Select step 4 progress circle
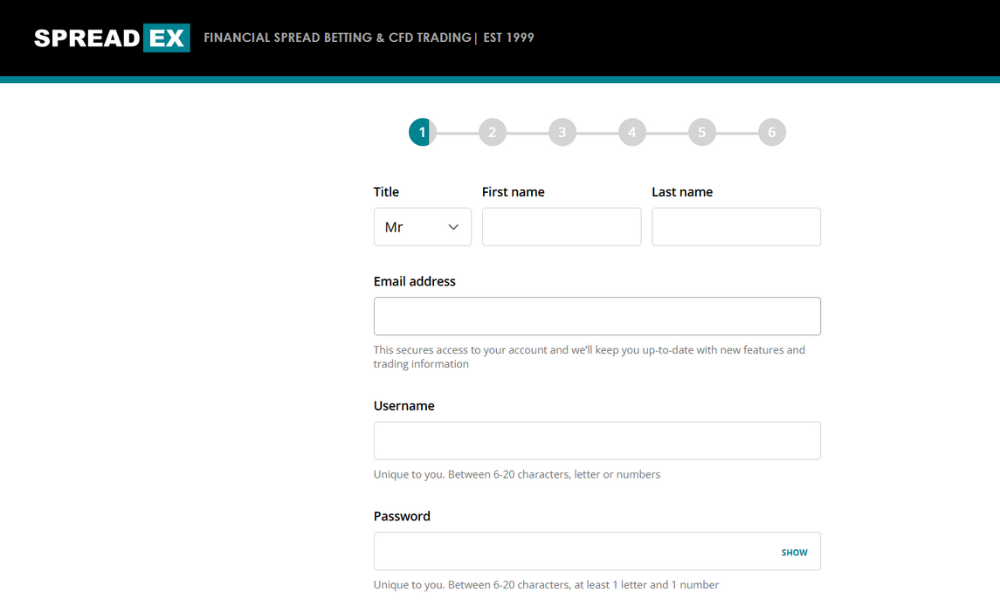This screenshot has height=600, width=1000. (632, 132)
